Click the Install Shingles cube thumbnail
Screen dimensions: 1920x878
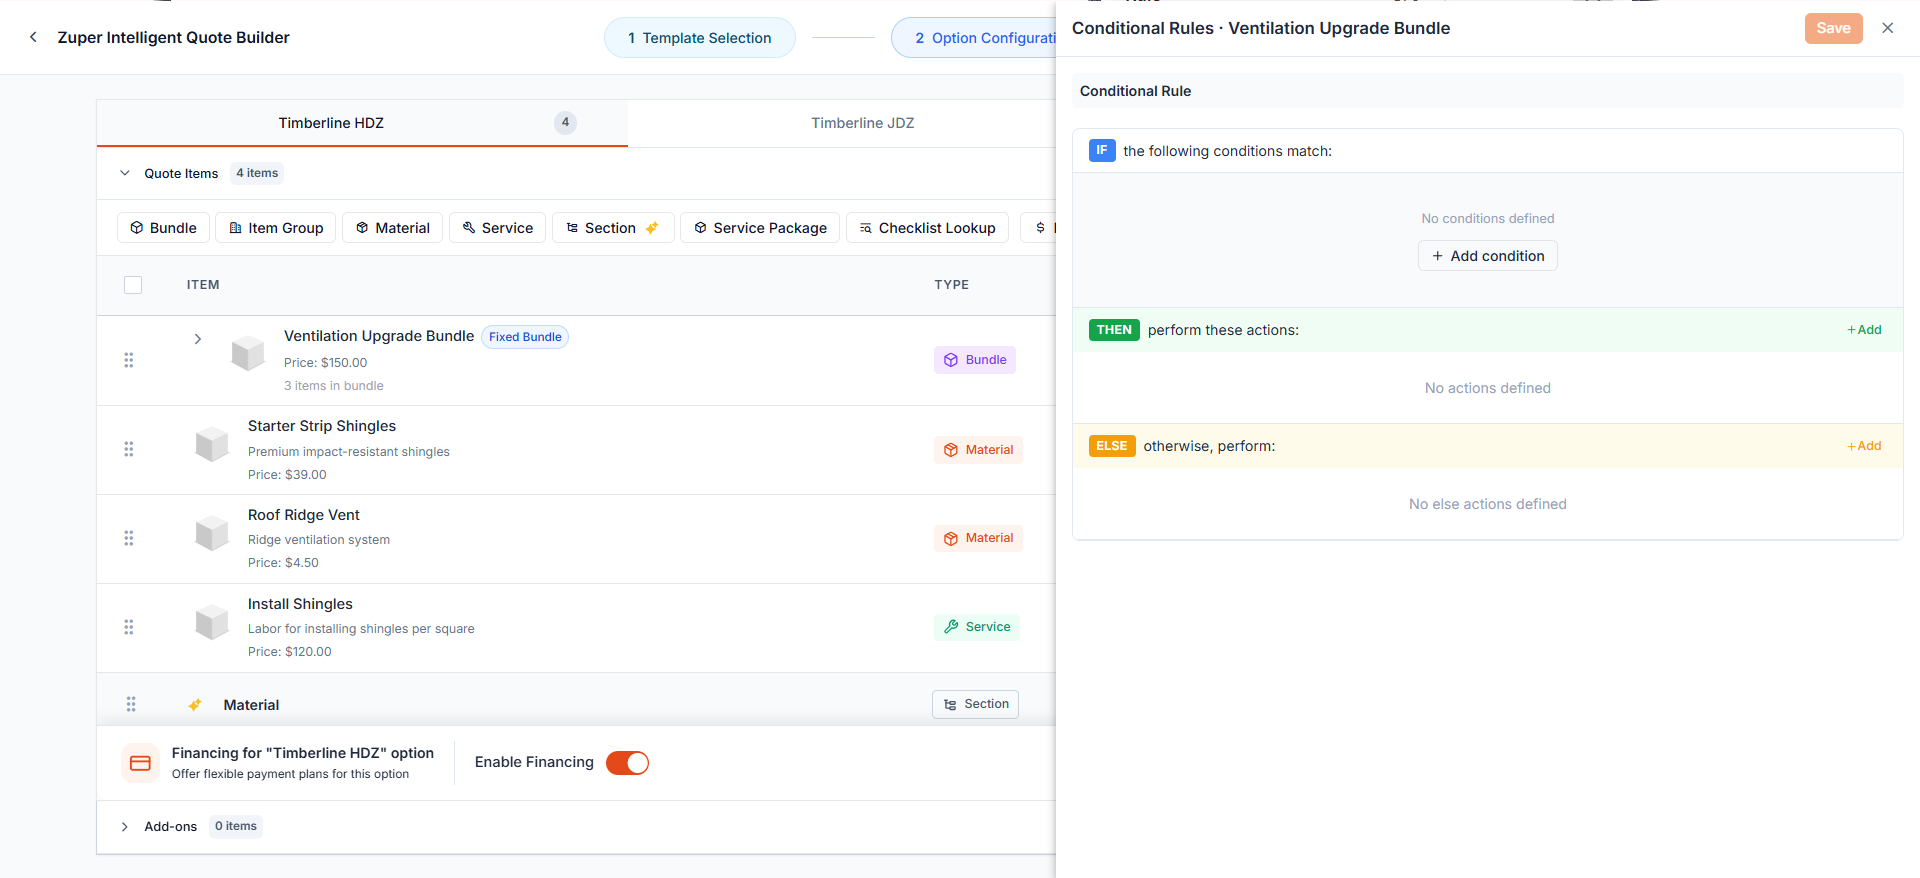click(212, 621)
